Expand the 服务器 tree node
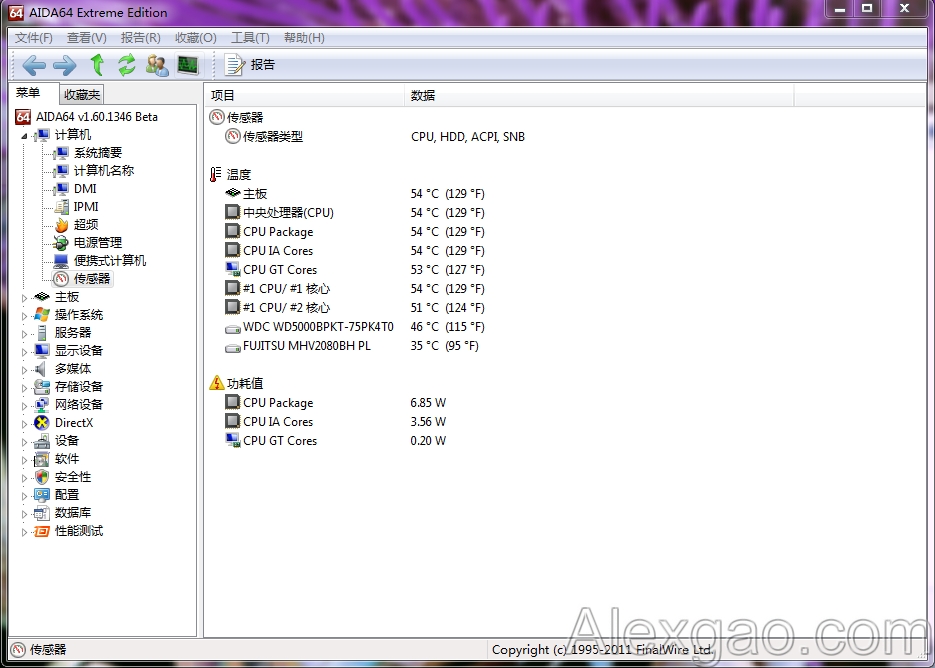The height and width of the screenshot is (668, 935). pyautogui.click(x=24, y=333)
